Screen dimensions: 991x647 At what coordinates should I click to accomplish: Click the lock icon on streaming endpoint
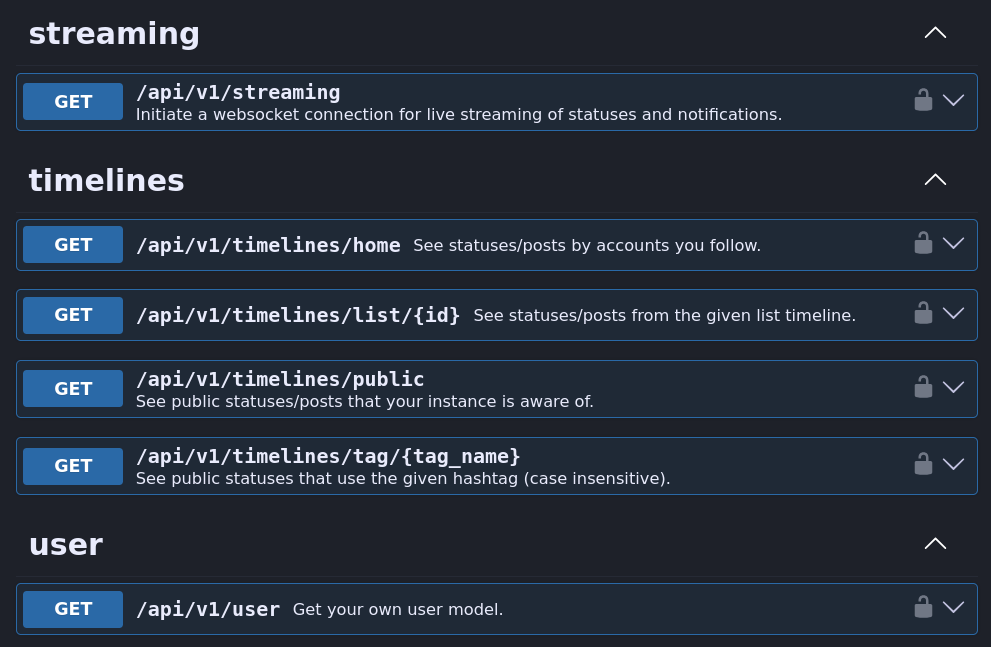tap(923, 100)
